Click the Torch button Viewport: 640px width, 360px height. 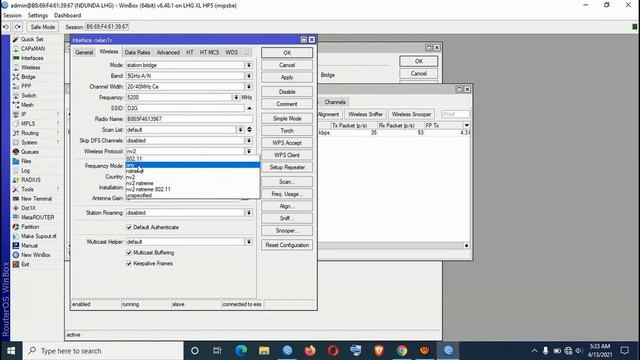pyautogui.click(x=287, y=131)
